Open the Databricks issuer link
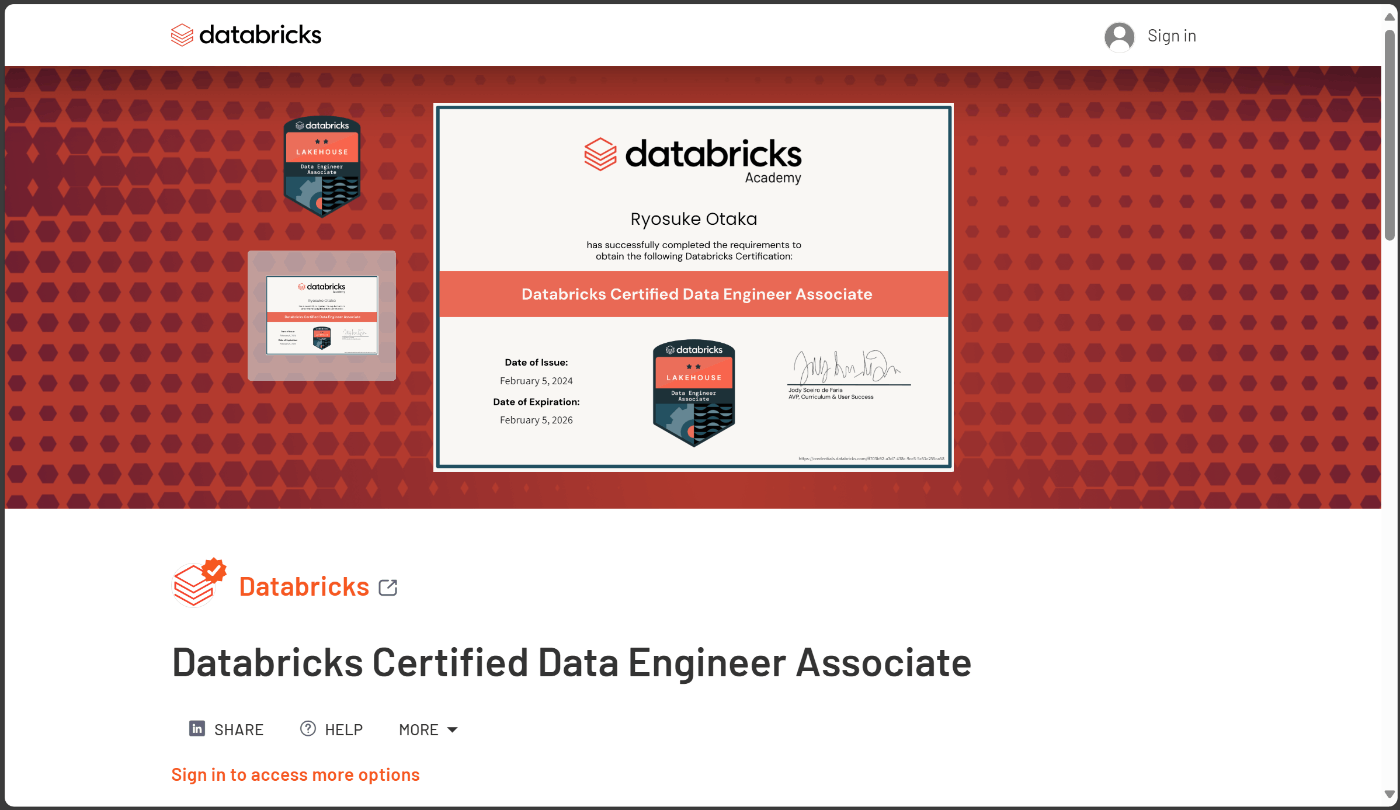 [x=304, y=587]
